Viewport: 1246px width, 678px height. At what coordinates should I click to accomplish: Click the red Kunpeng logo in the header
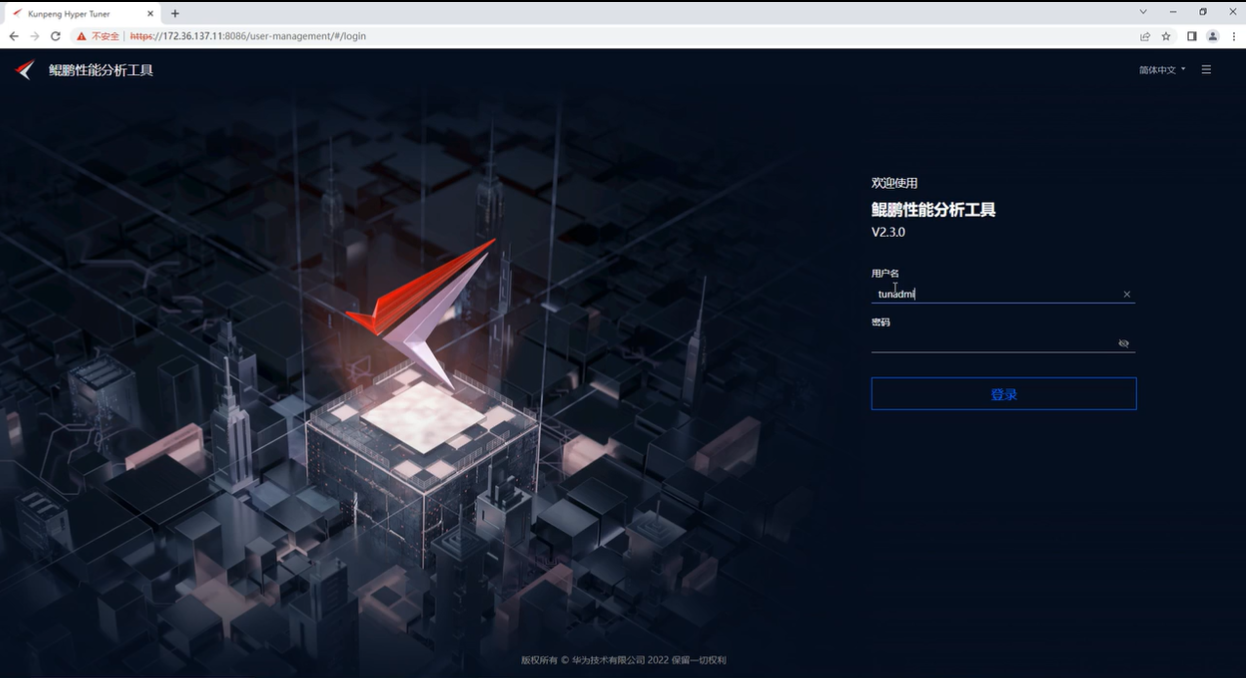tap(25, 70)
